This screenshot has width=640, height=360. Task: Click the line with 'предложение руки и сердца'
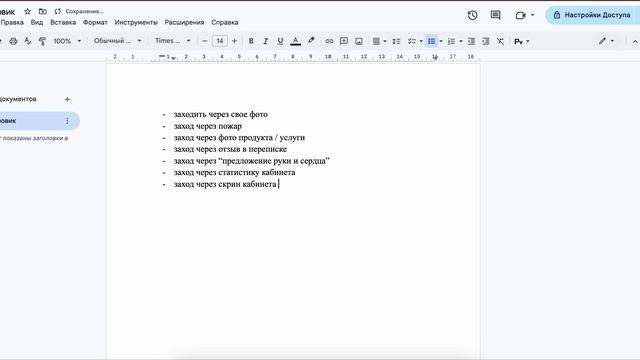251,161
